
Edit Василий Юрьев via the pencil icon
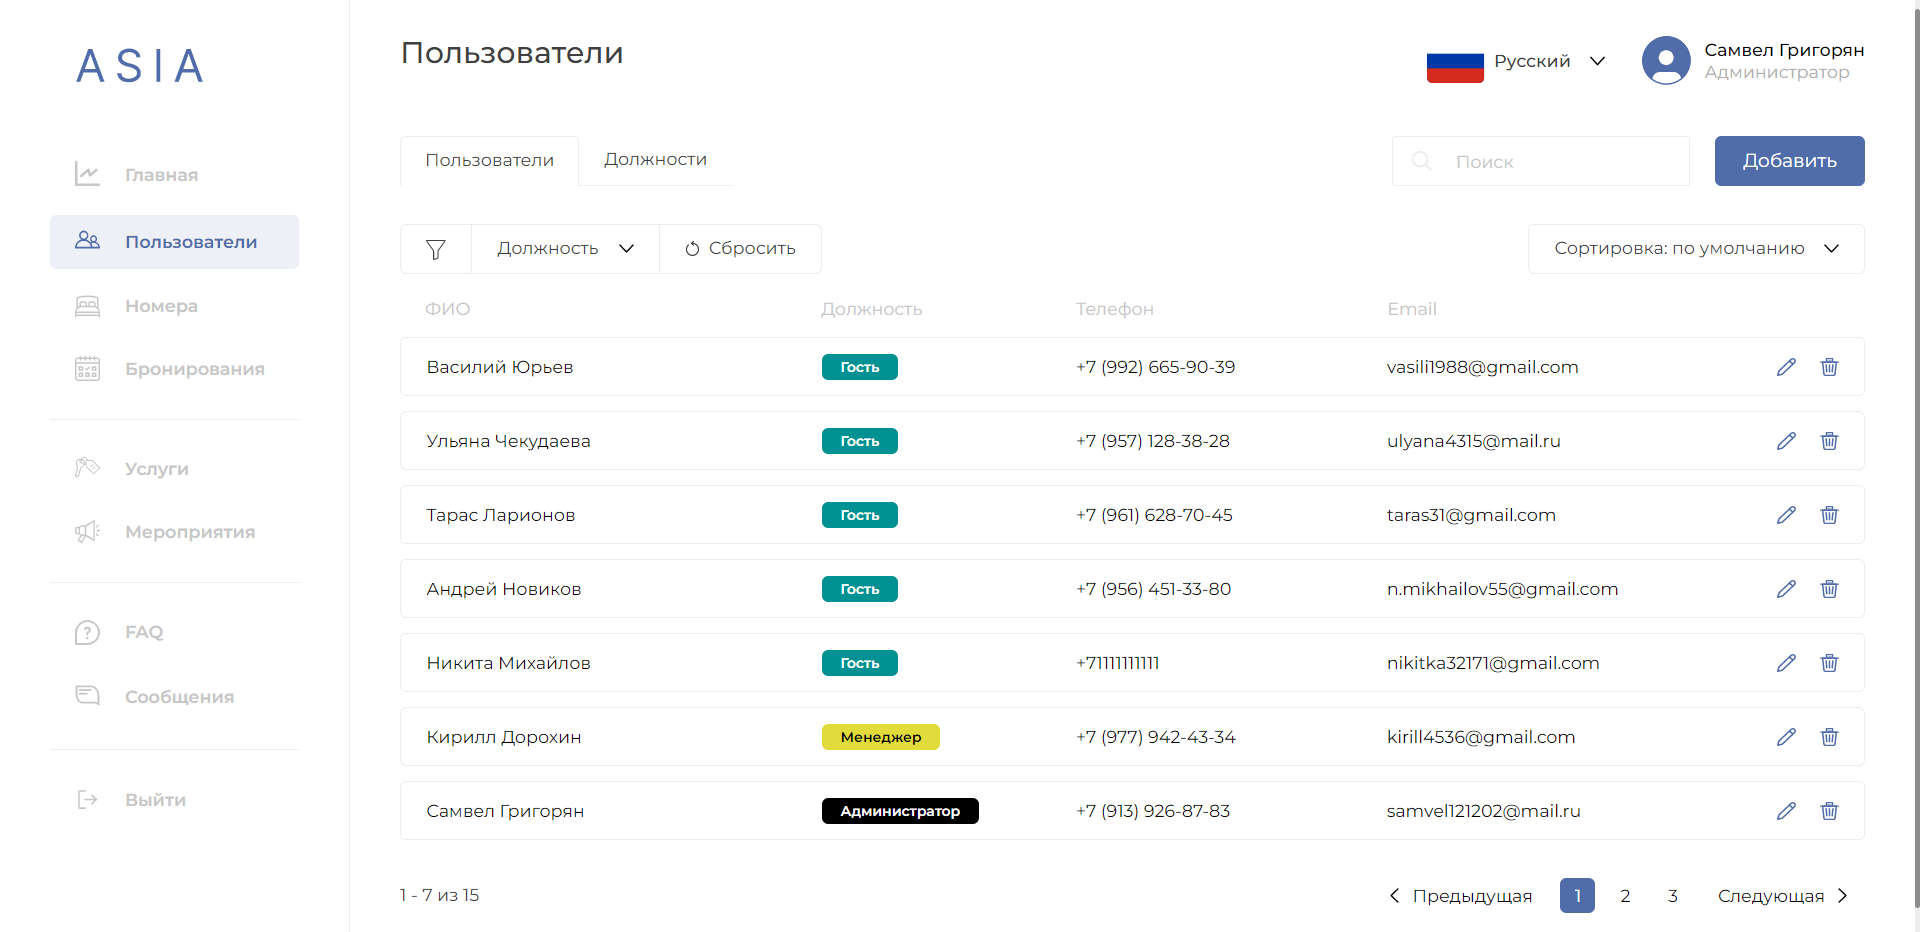tap(1787, 367)
